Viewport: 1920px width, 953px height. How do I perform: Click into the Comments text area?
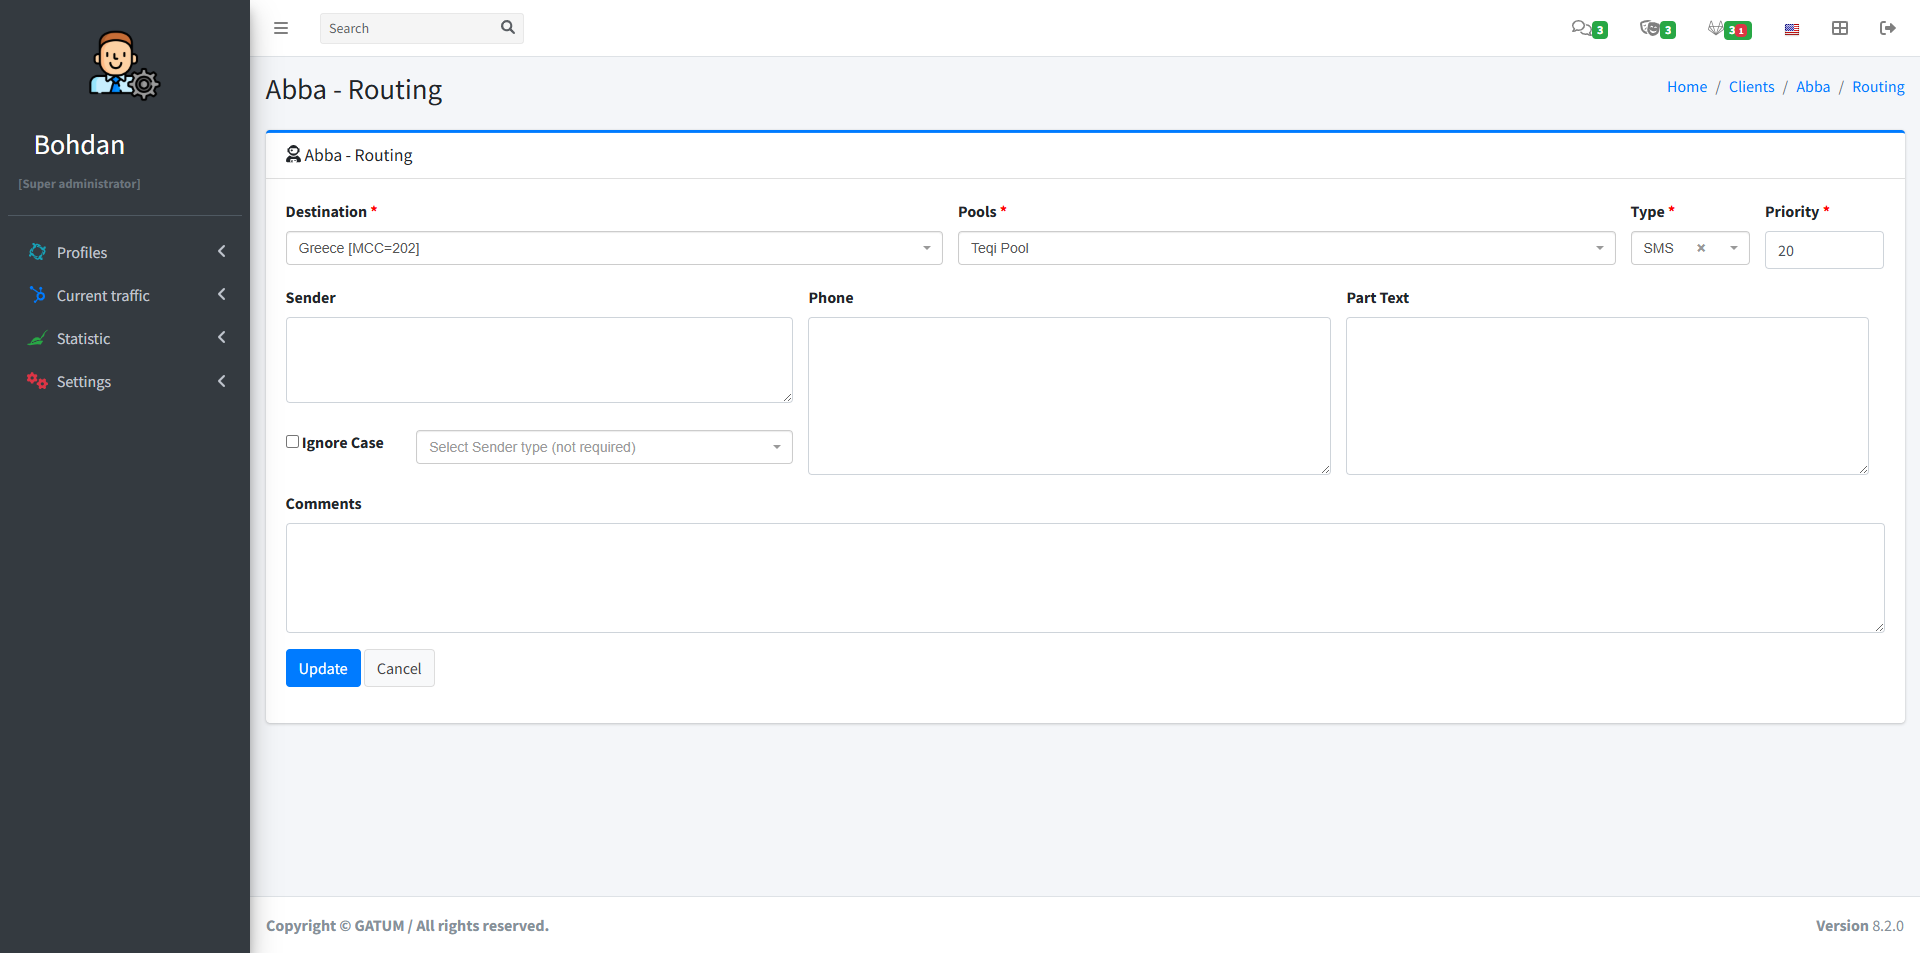[1084, 577]
